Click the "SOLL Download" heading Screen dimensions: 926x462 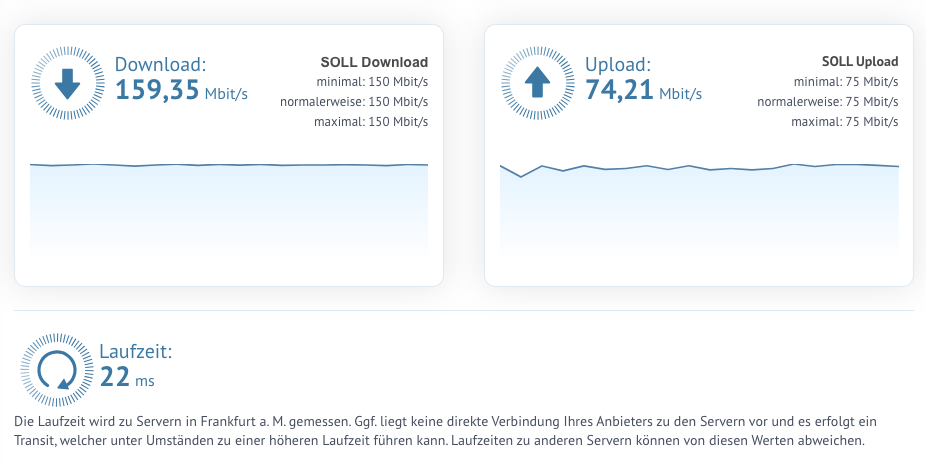point(374,62)
